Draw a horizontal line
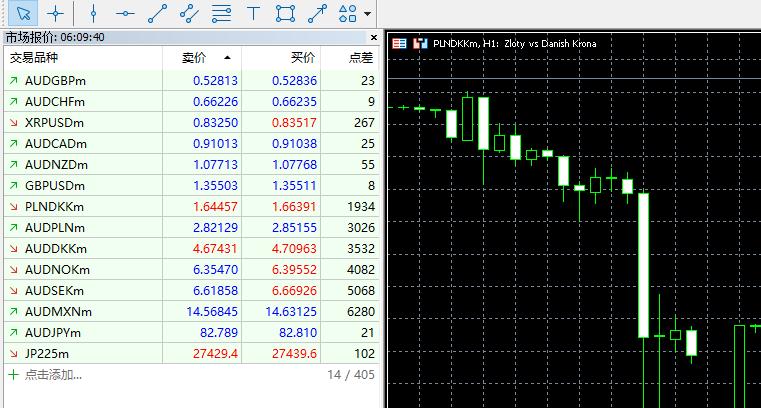This screenshot has width=761, height=408. coord(125,13)
